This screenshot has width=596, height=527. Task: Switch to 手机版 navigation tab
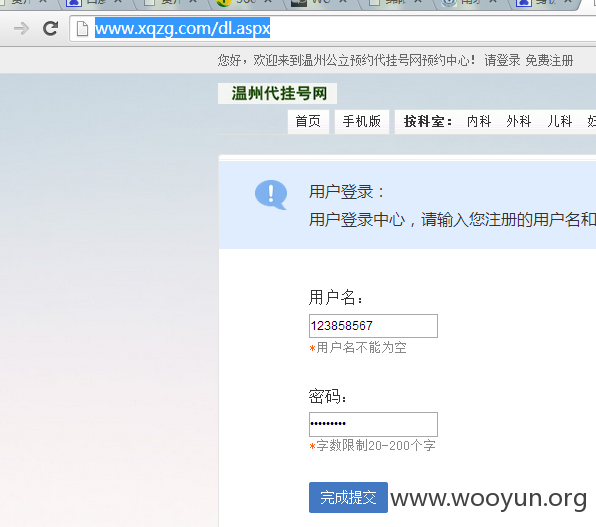click(361, 122)
